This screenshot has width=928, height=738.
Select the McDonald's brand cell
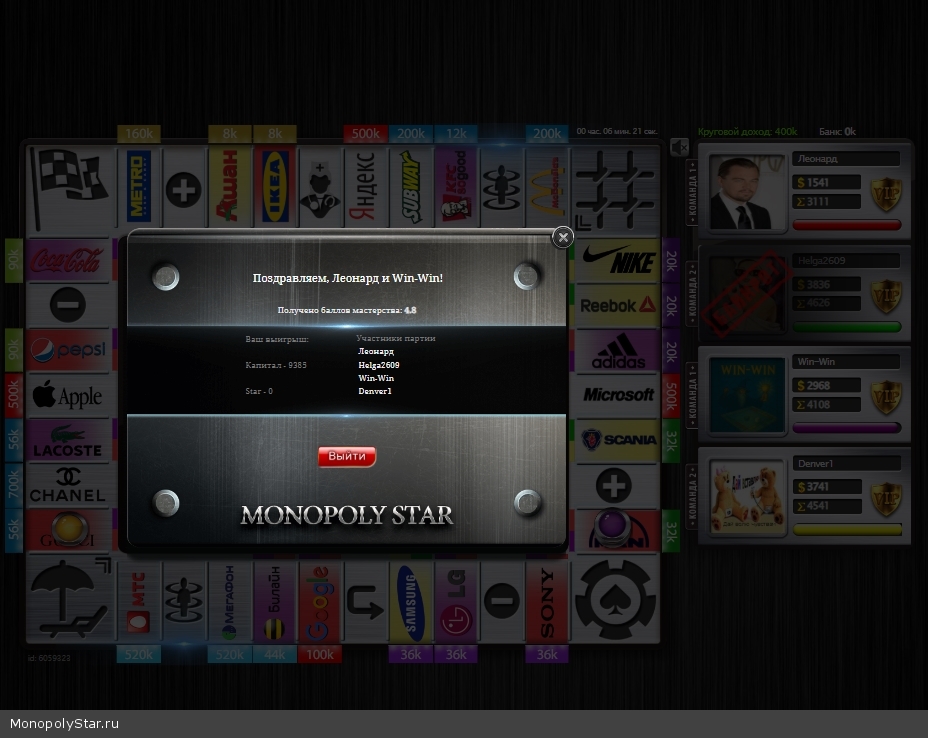coord(547,187)
